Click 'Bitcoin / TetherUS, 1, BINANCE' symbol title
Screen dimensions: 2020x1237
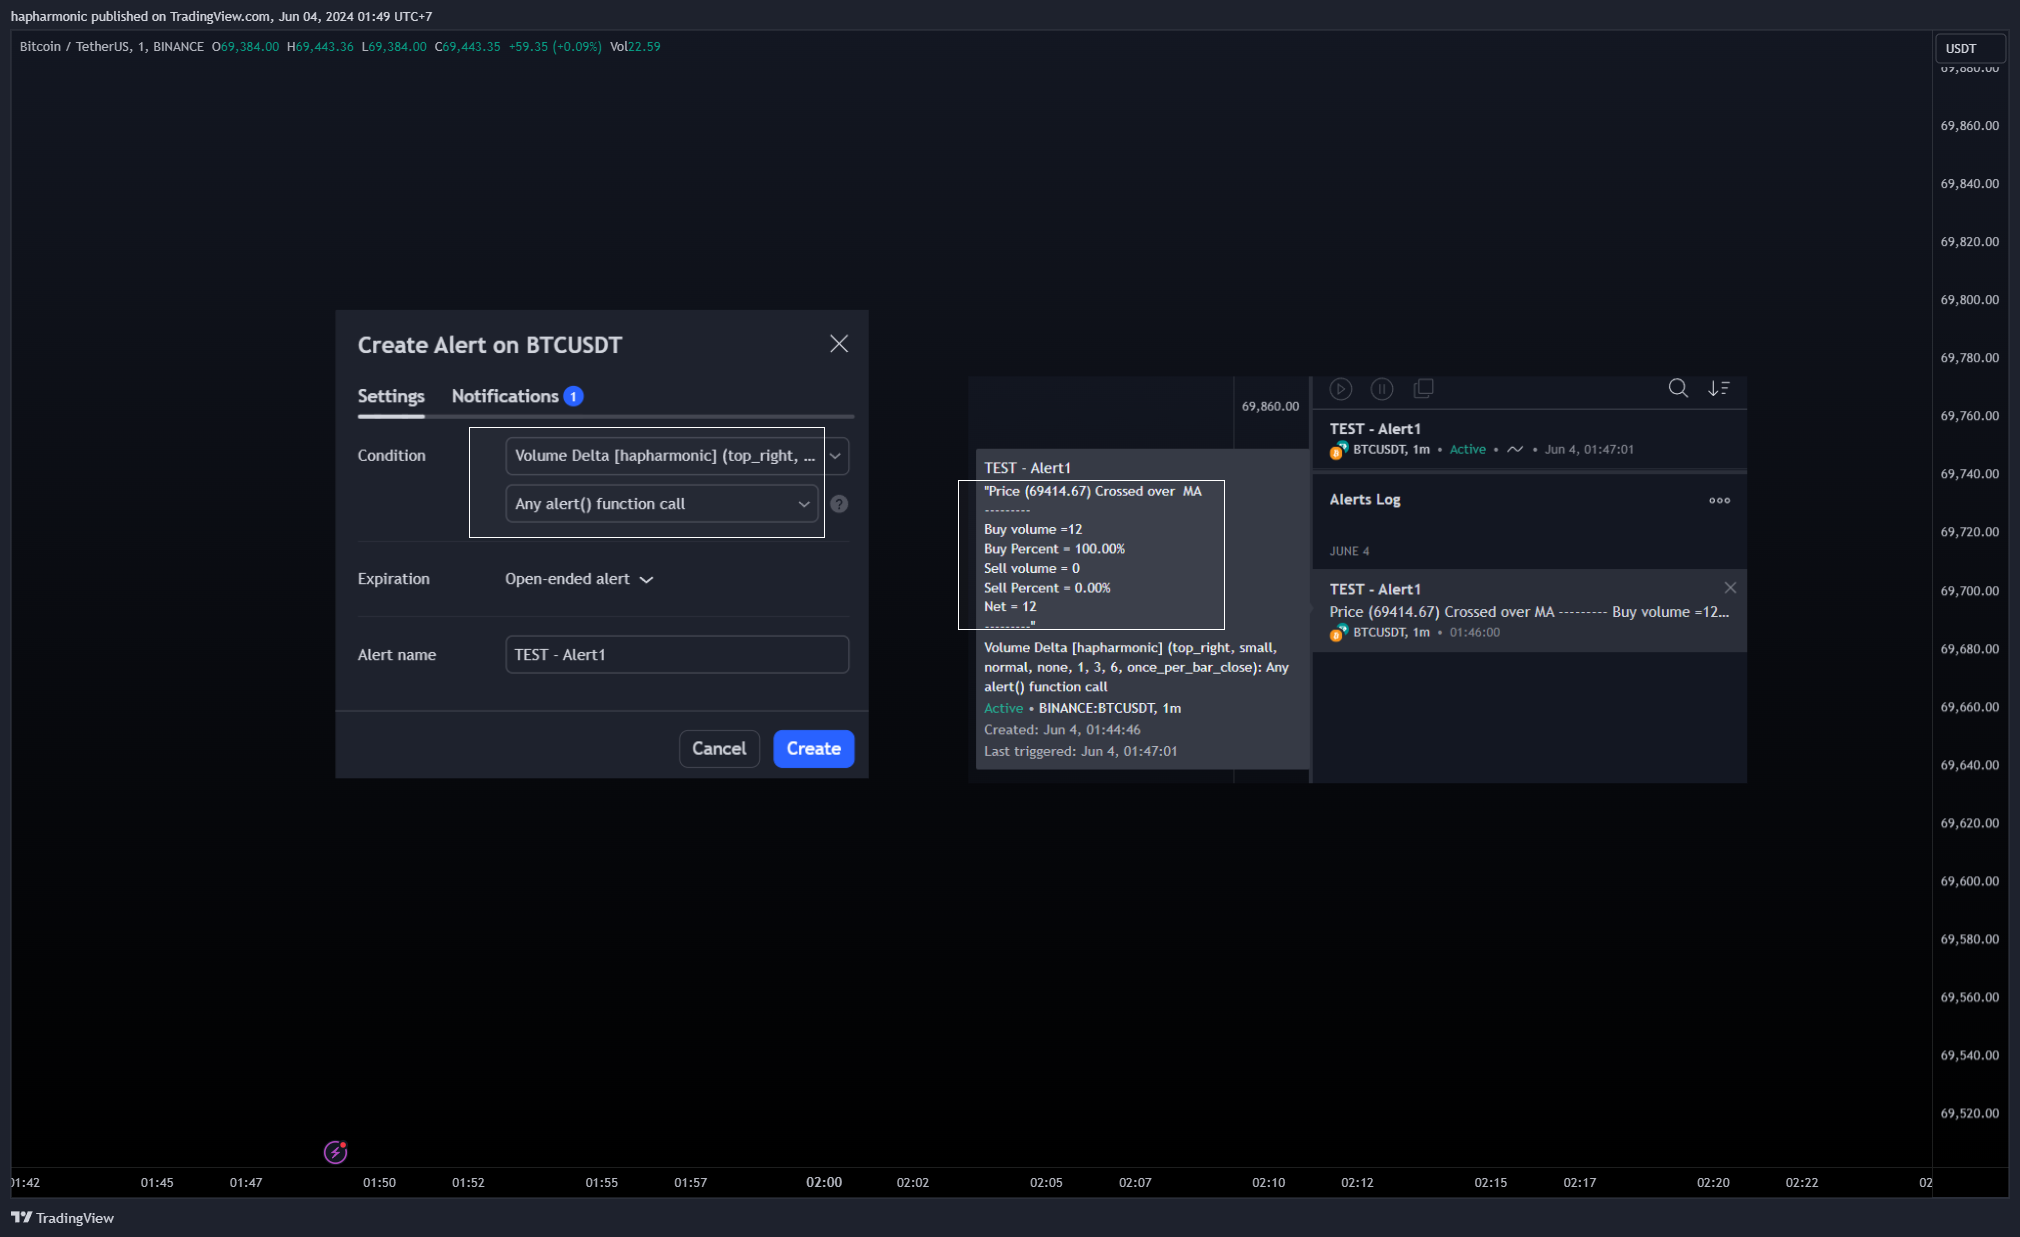[x=111, y=47]
